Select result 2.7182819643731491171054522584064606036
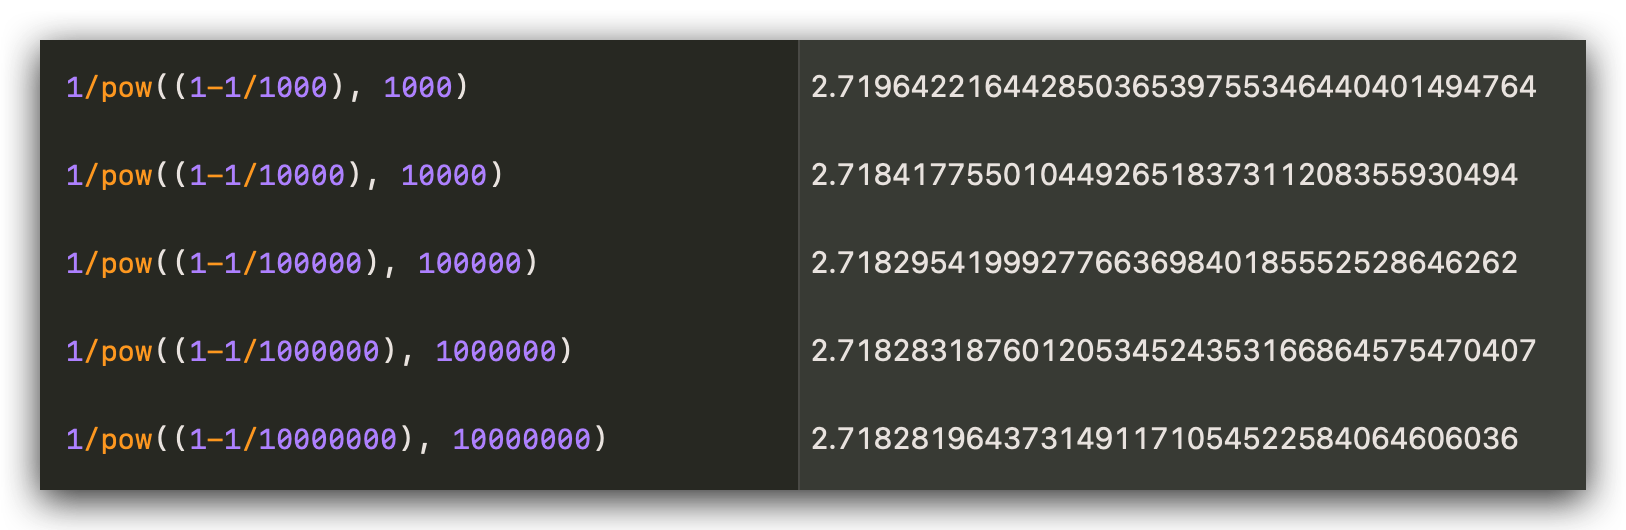The image size is (1626, 530). click(1164, 439)
